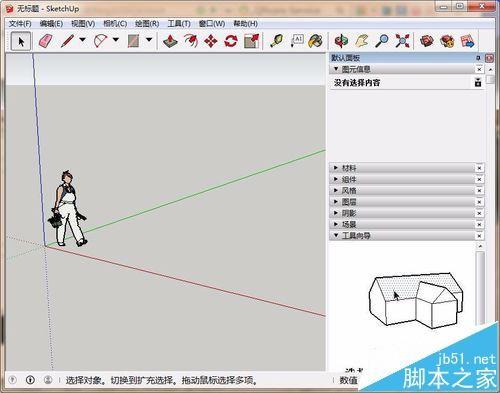Pick the Line pencil tool
The image size is (500, 393).
click(68, 41)
